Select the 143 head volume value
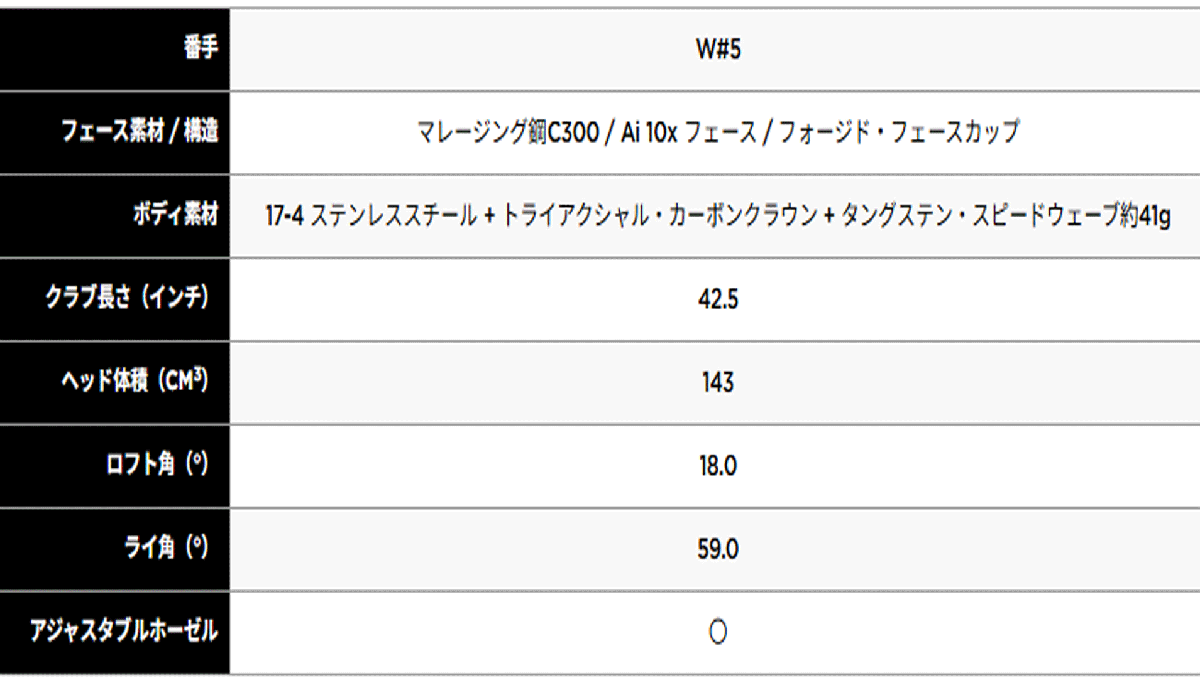Image resolution: width=1200 pixels, height=678 pixels. click(717, 382)
